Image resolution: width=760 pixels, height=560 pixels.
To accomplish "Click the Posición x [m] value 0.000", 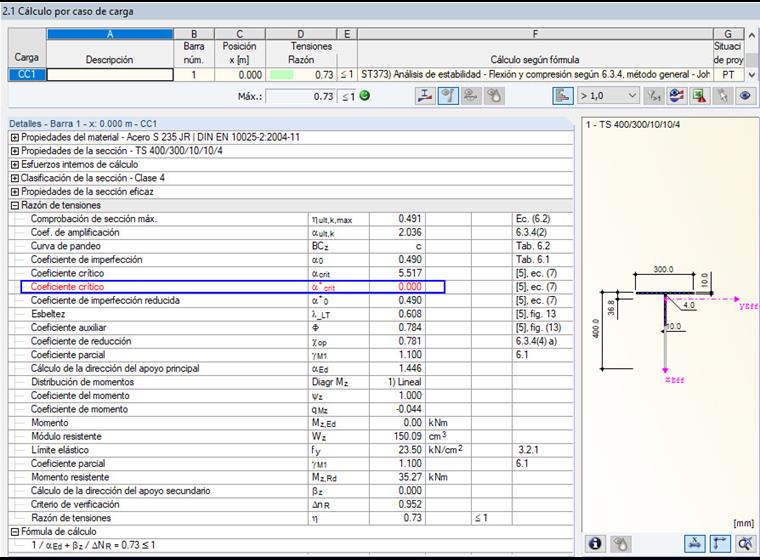I will coord(239,75).
